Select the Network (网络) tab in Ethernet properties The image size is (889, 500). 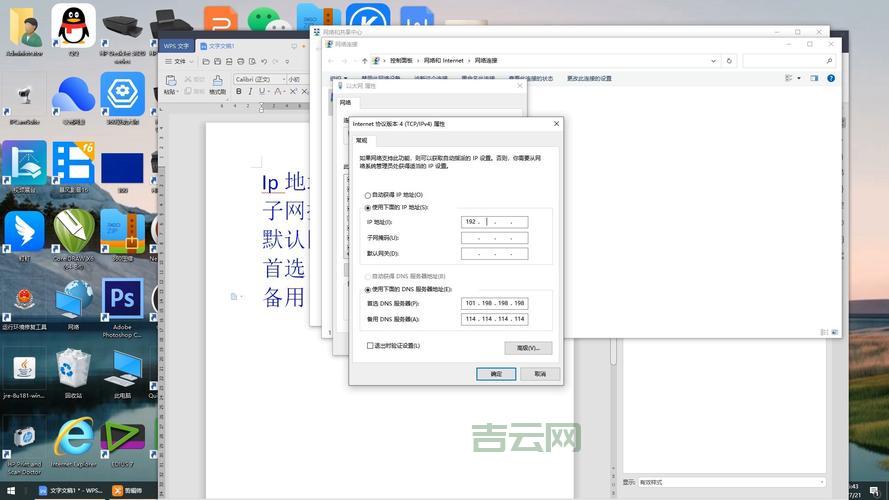345,103
